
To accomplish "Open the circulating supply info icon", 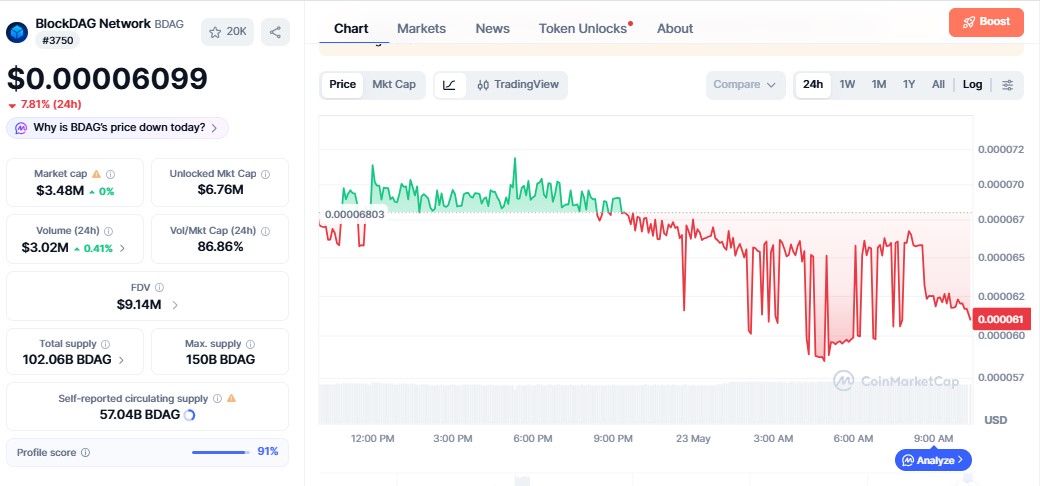I will tap(217, 398).
